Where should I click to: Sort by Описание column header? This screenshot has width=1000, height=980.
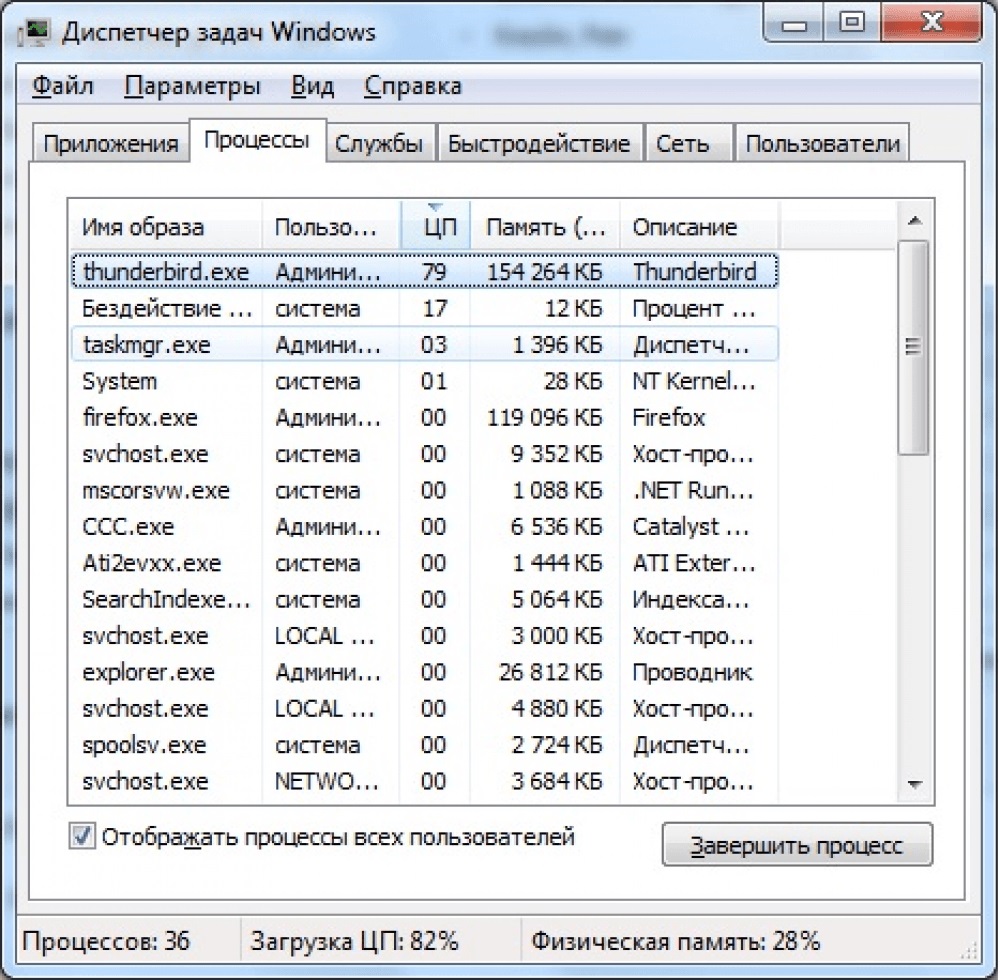(699, 226)
